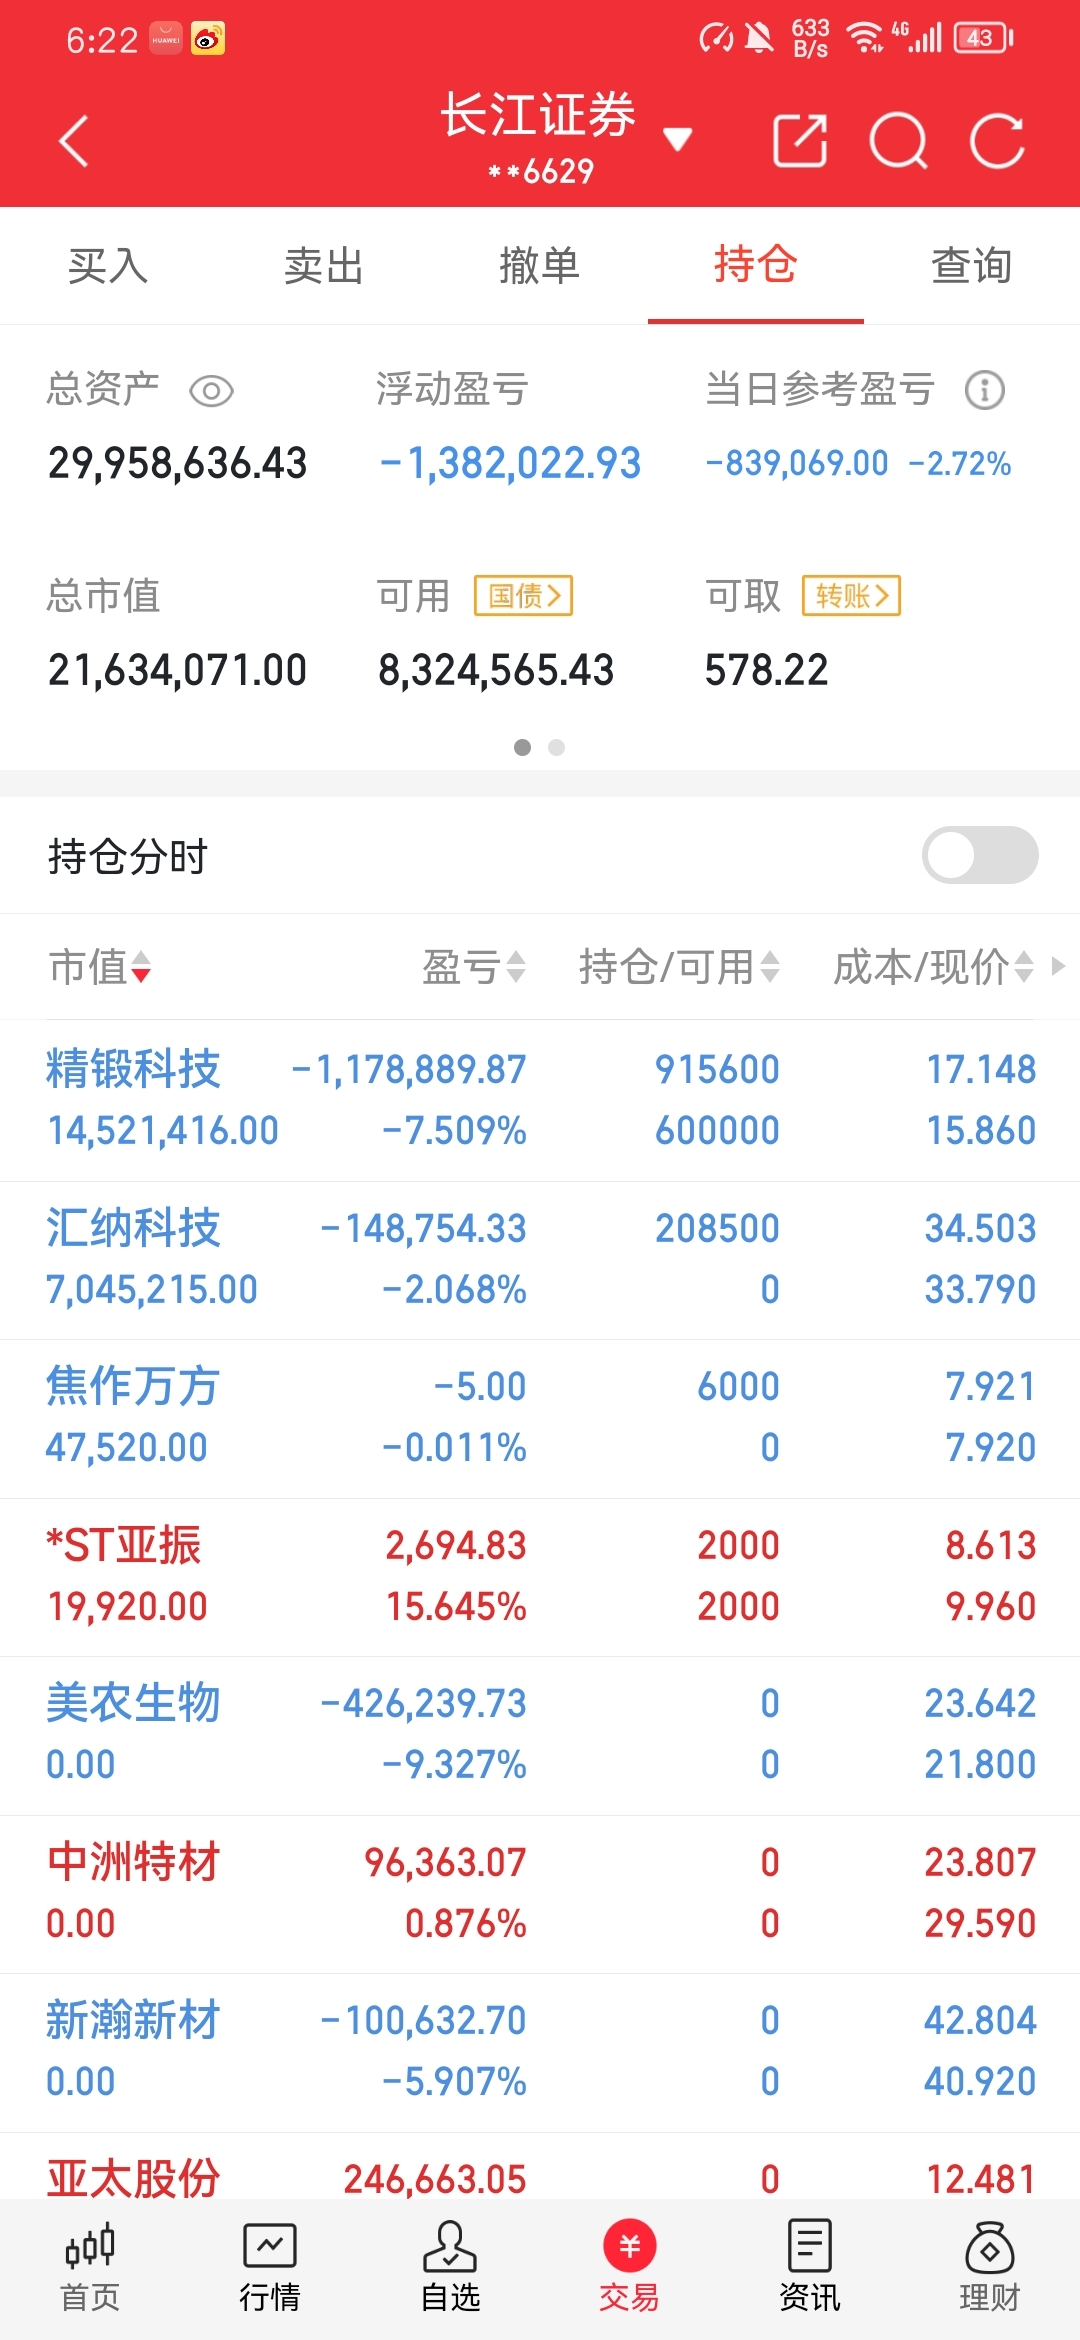This screenshot has height=2340, width=1080.
Task: Tap Weibo notification icon in status bar
Action: click(x=208, y=39)
